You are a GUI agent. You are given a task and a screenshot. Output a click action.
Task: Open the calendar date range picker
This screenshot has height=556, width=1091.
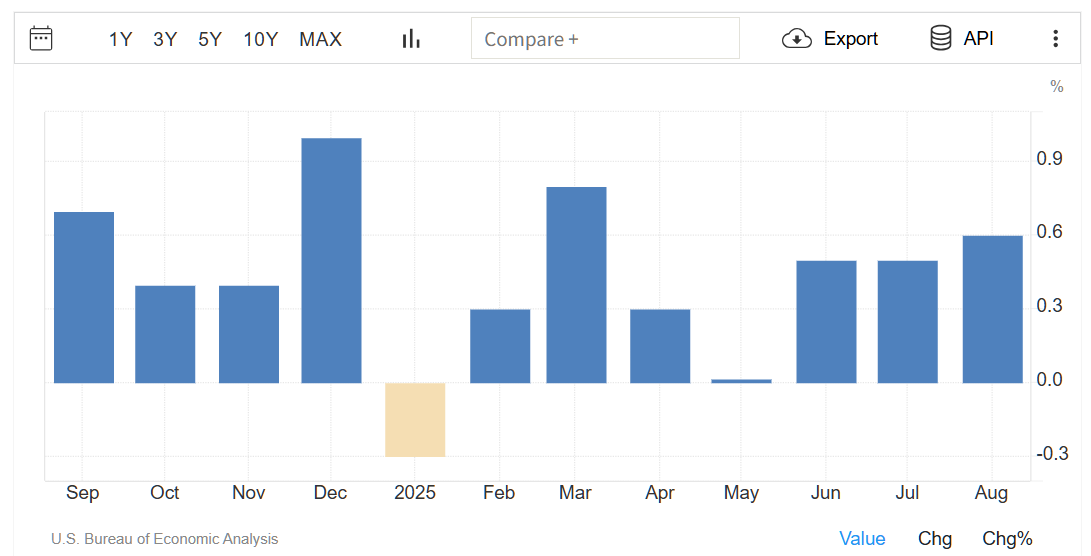tap(41, 39)
